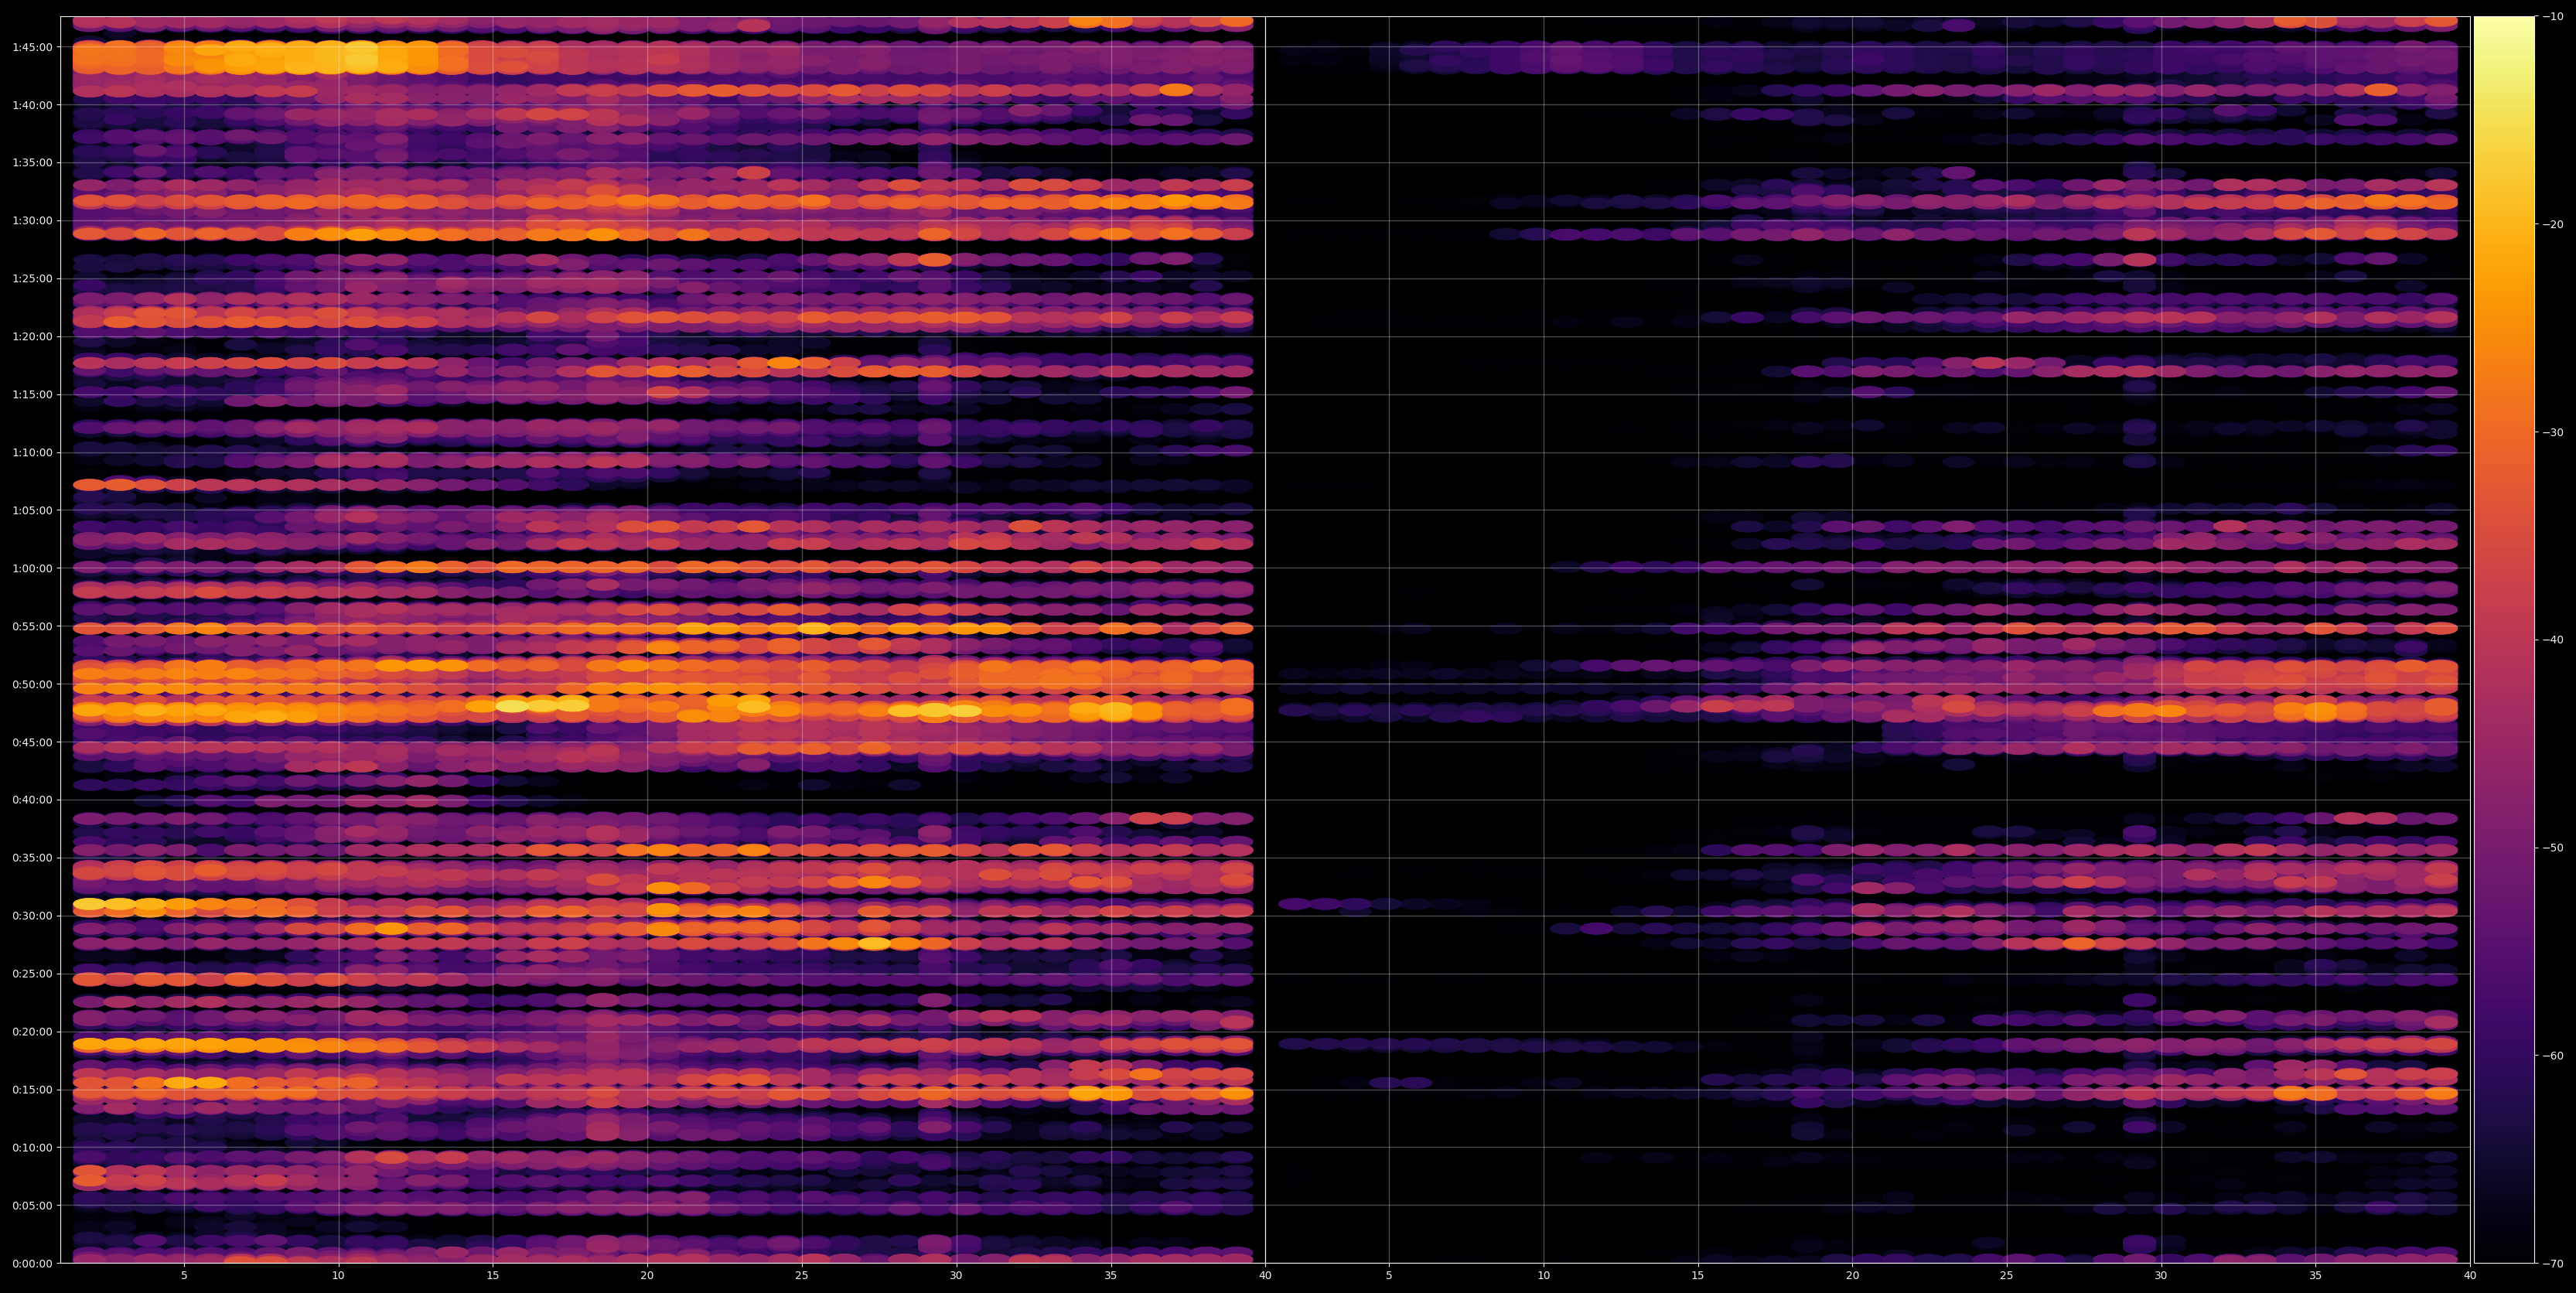Click x-axis label 5 under left heatmap
This screenshot has height=1293, width=2576.
tap(184, 1275)
